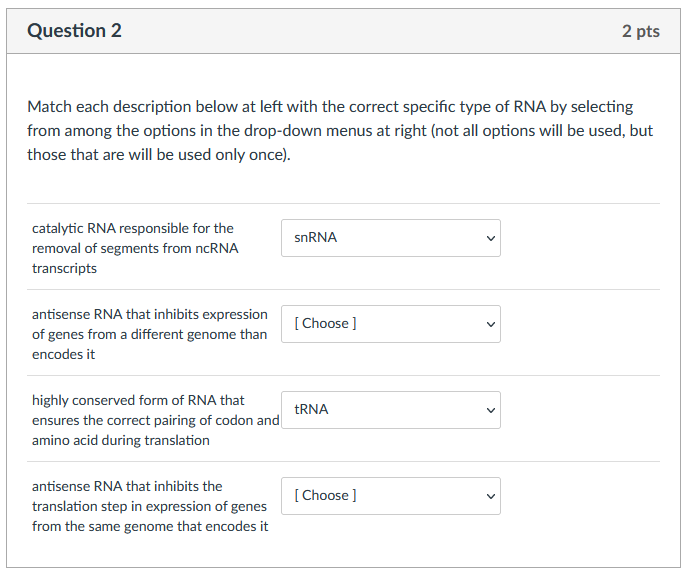Click the chevron of the different-genome antisense dropdown
Screen dimensions: 688x573
point(489,324)
